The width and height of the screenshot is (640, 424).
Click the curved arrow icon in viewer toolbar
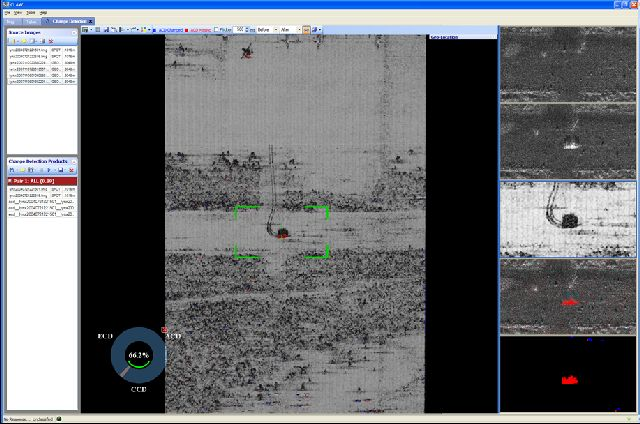point(133,30)
